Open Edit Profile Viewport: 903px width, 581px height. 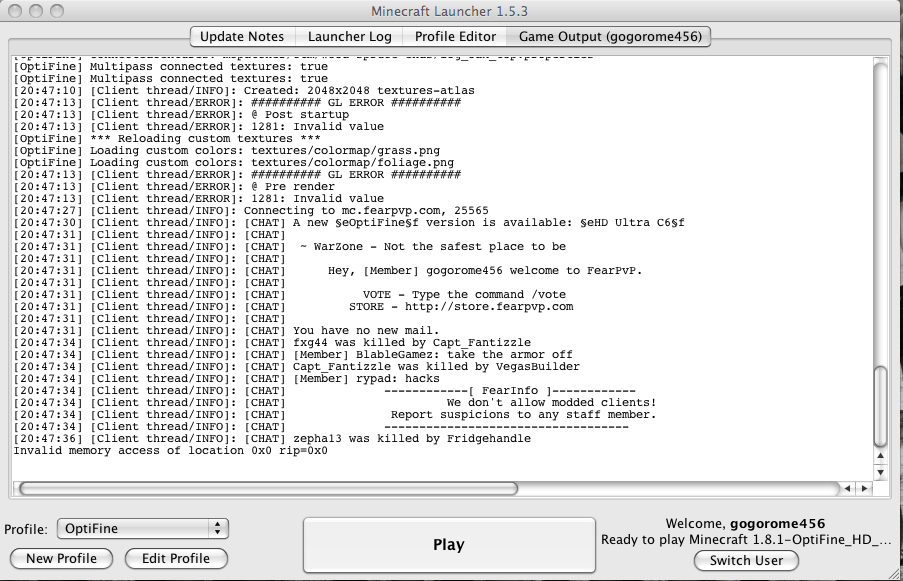[x=176, y=558]
